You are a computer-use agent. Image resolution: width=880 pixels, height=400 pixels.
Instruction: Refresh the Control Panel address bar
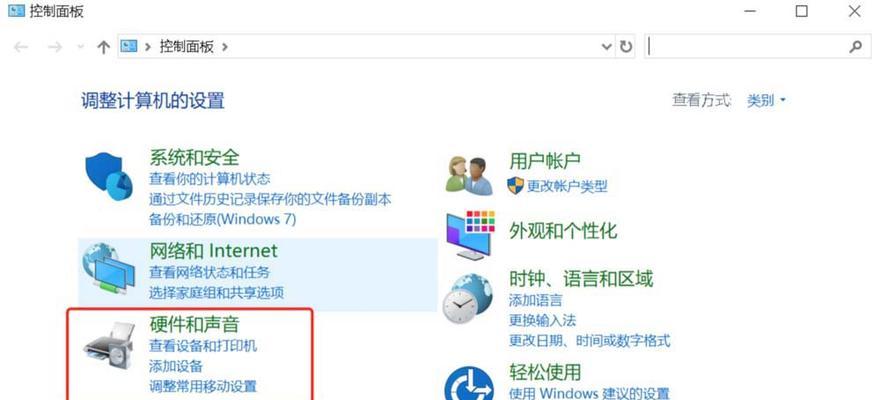click(626, 47)
